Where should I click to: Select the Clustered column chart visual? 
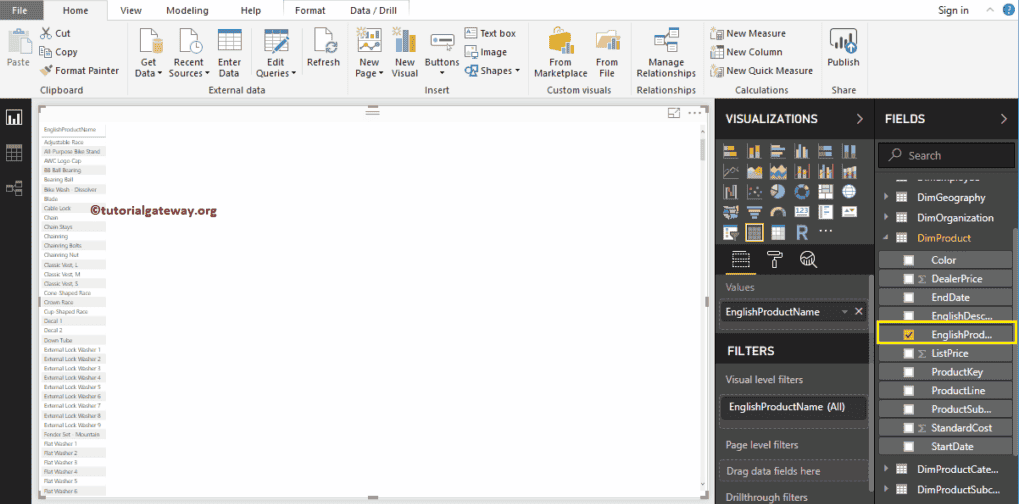[802, 151]
